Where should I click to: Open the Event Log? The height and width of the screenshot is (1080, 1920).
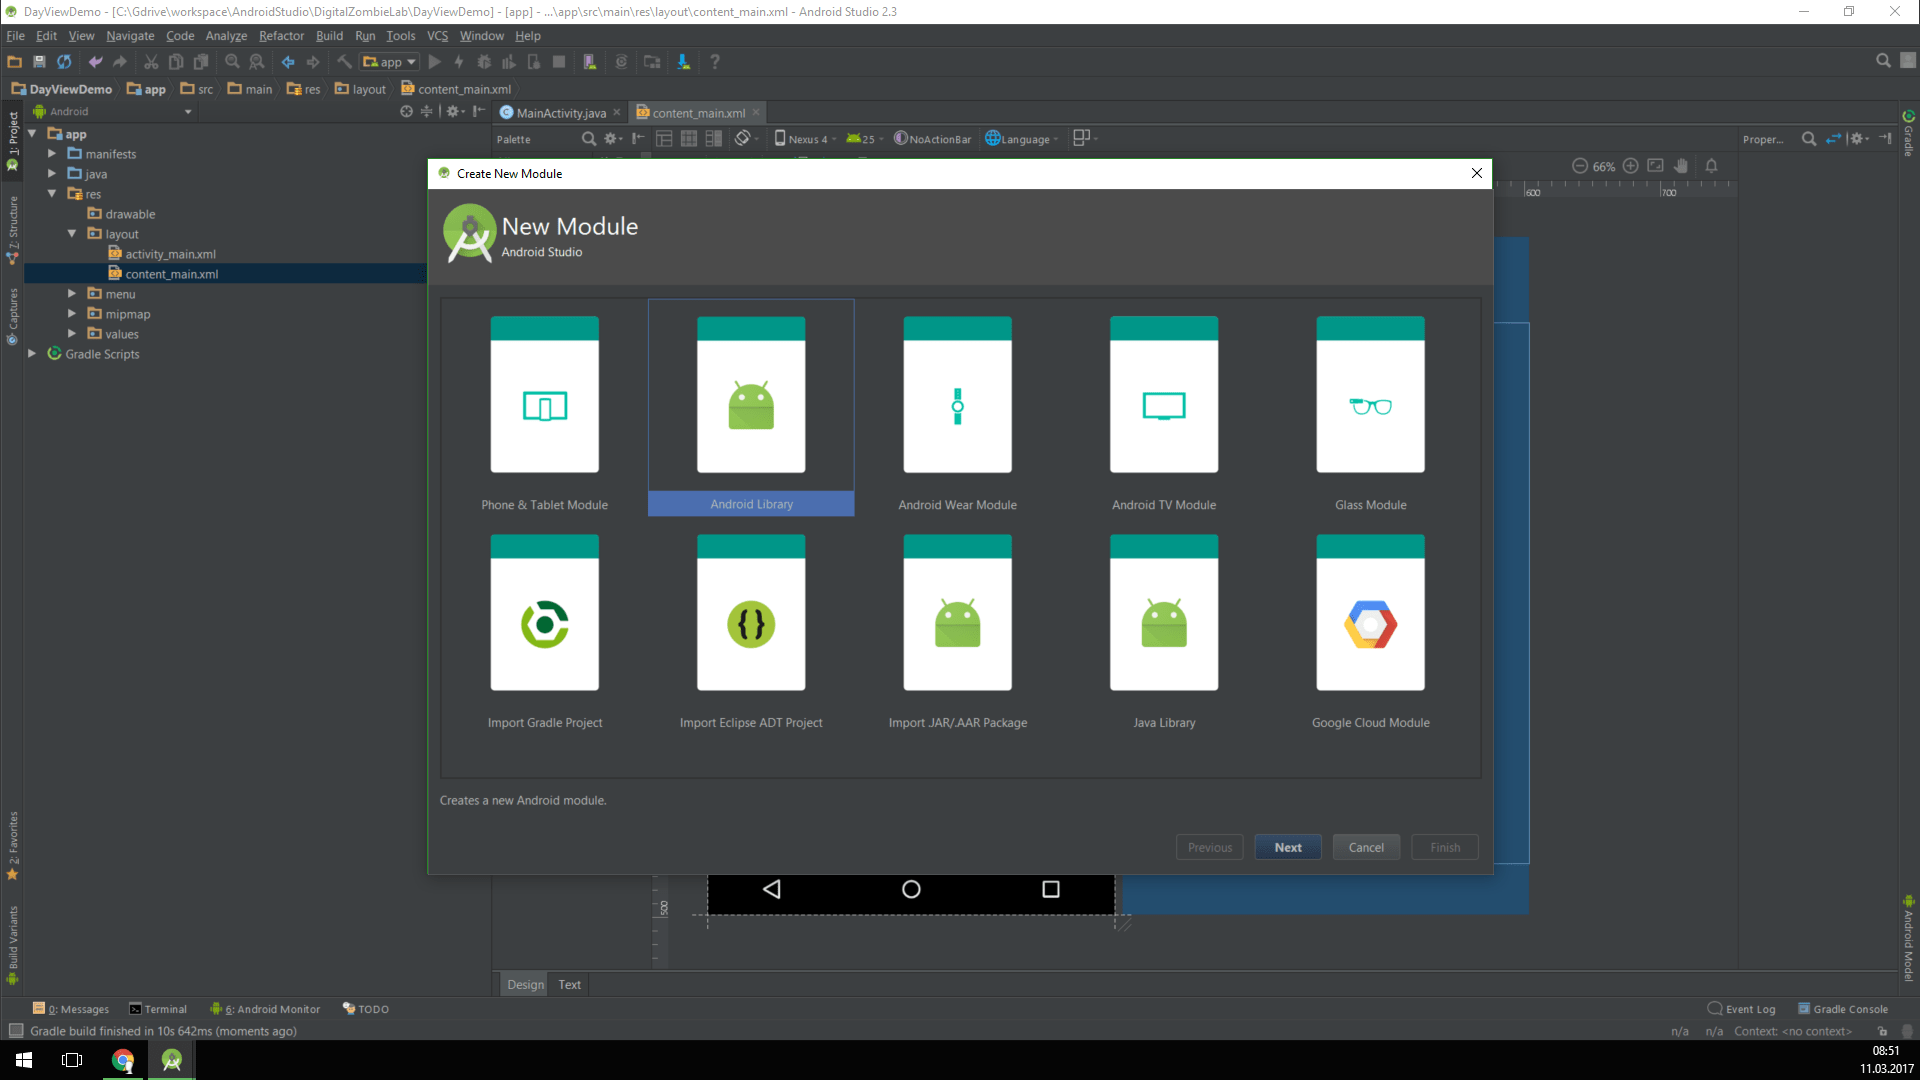click(x=1741, y=1009)
